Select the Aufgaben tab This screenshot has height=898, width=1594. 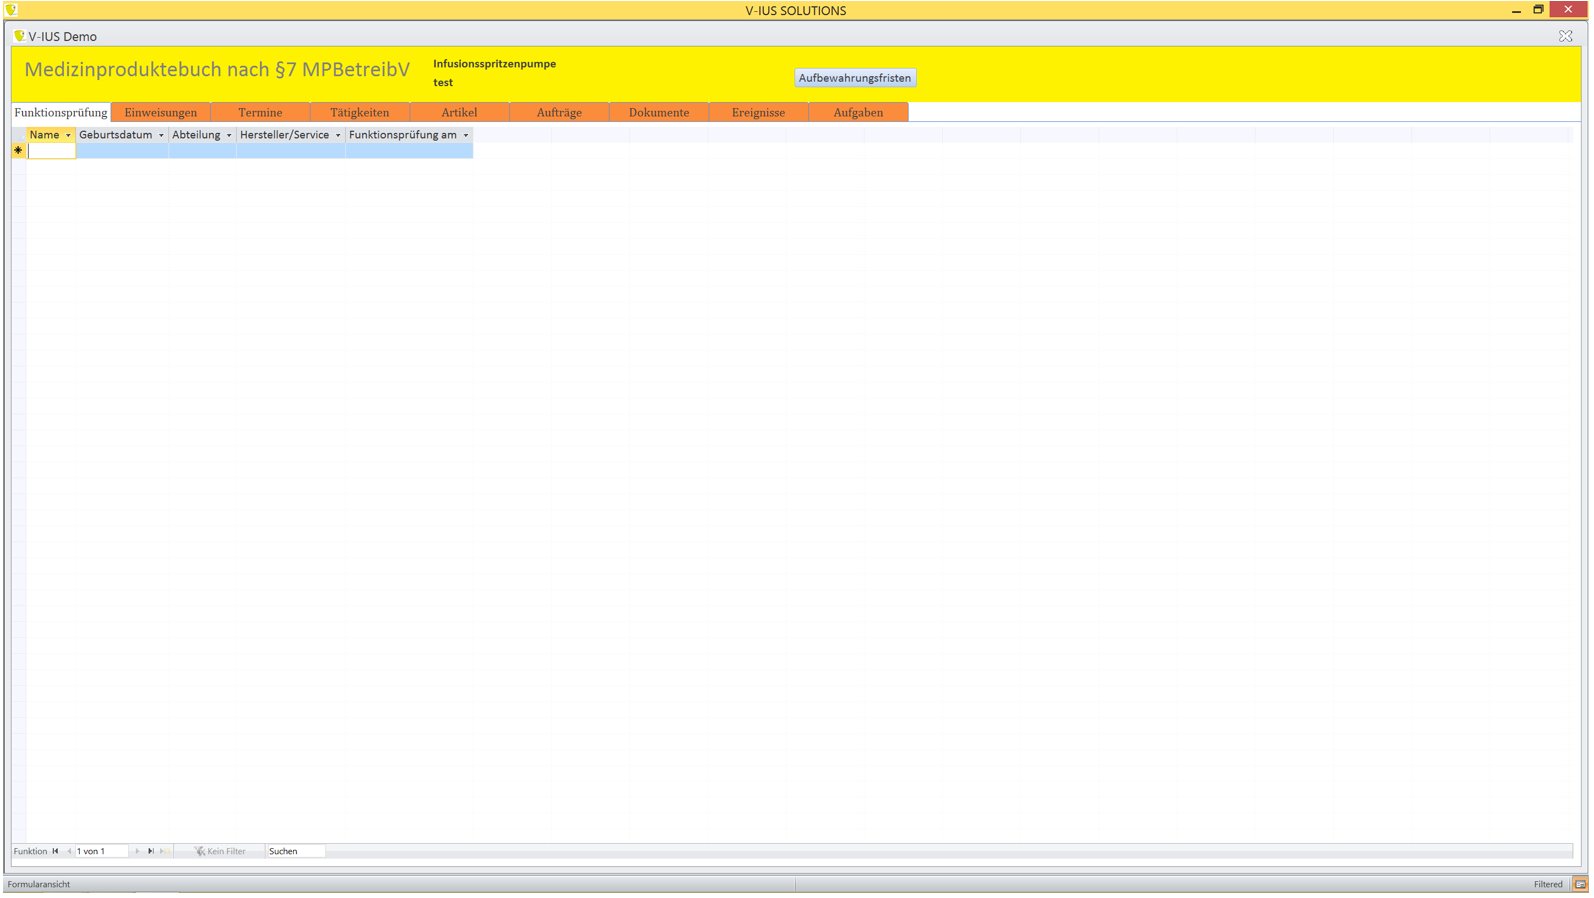pos(858,113)
